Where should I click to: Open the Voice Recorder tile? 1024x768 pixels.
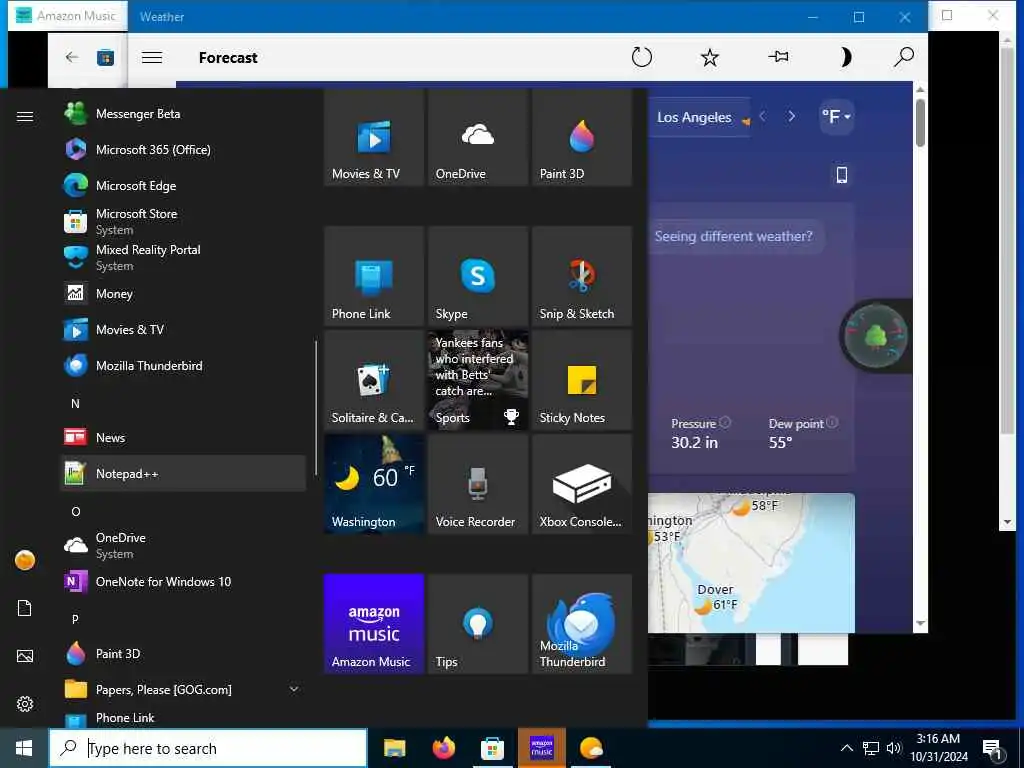(478, 484)
